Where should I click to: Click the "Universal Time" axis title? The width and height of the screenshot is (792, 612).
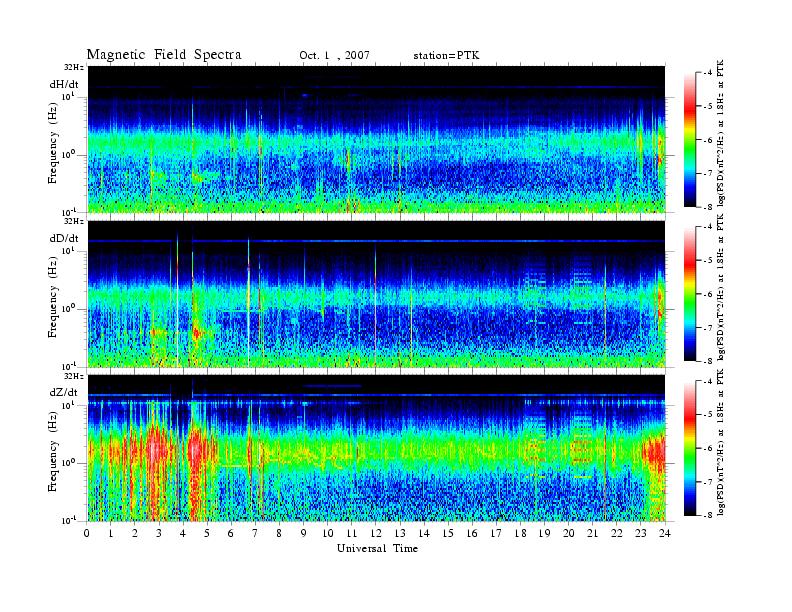tap(378, 548)
